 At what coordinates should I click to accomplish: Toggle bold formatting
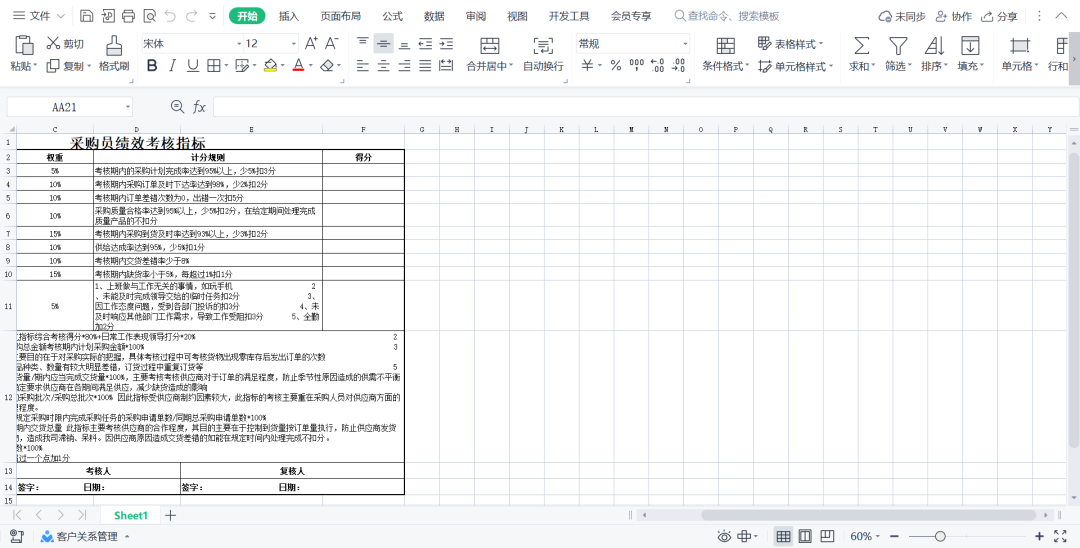[x=152, y=65]
